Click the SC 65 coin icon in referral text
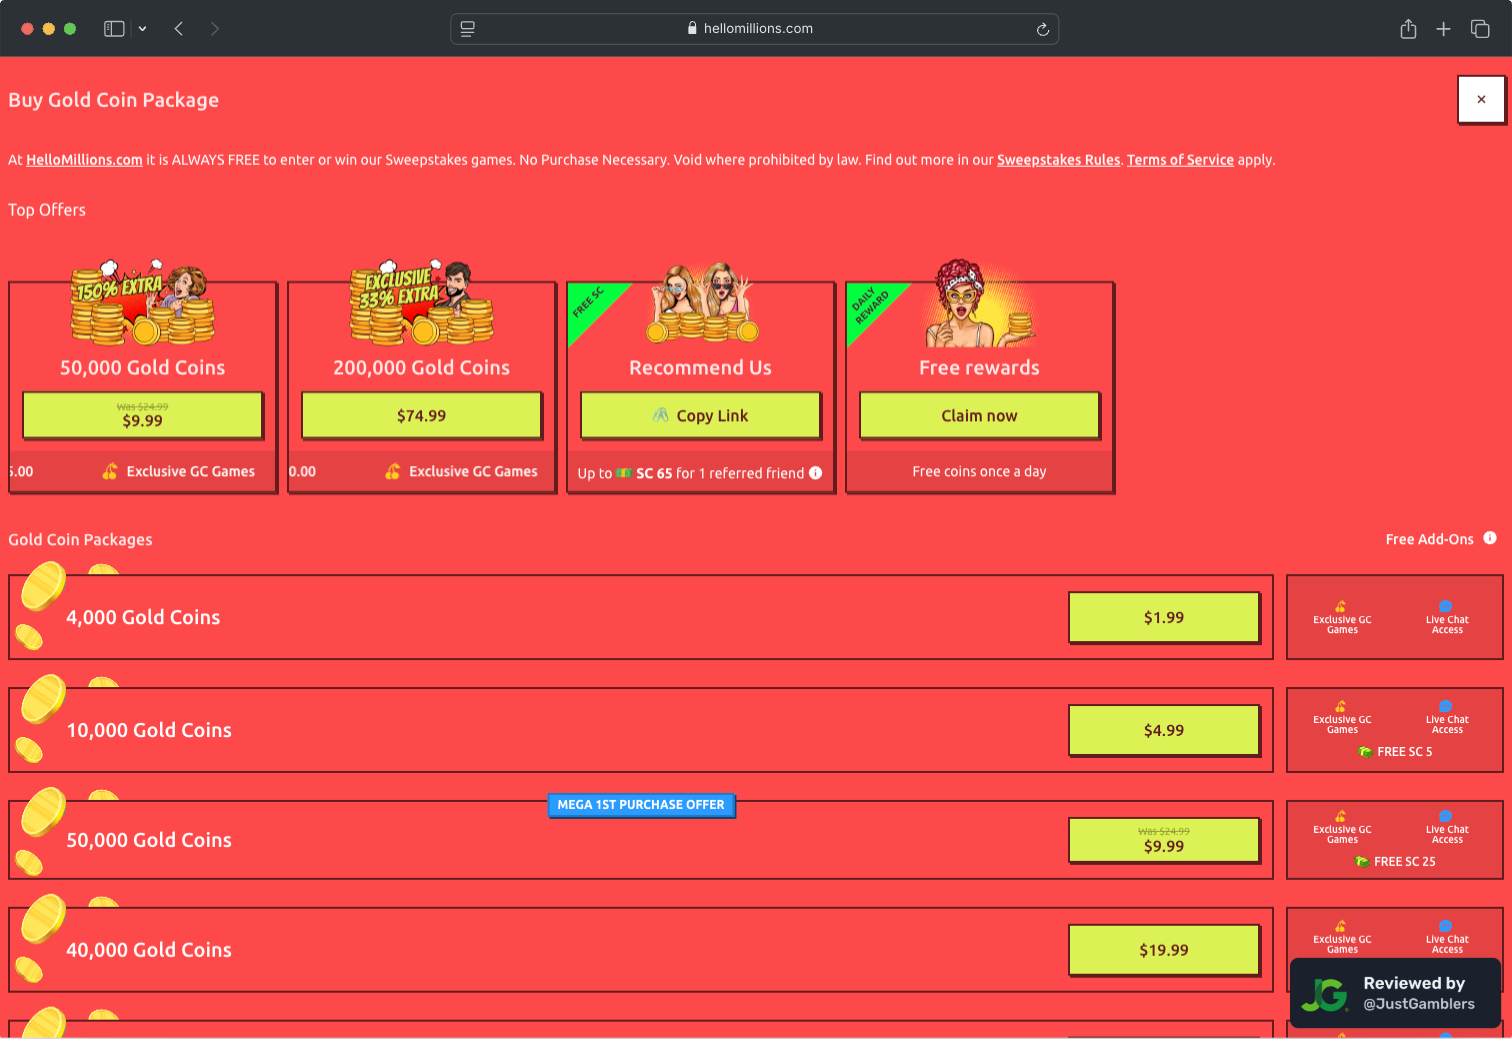This screenshot has width=1512, height=1039. (624, 473)
